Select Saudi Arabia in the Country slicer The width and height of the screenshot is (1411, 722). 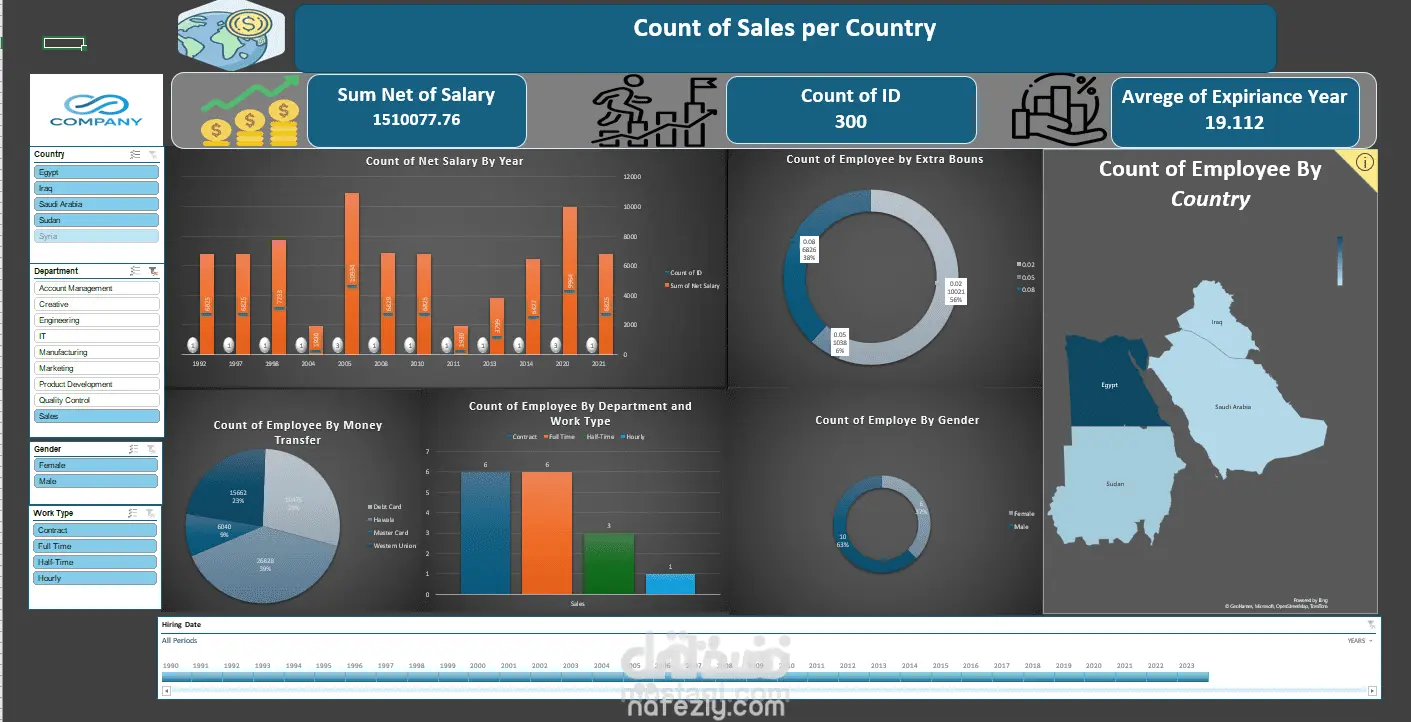pos(96,204)
